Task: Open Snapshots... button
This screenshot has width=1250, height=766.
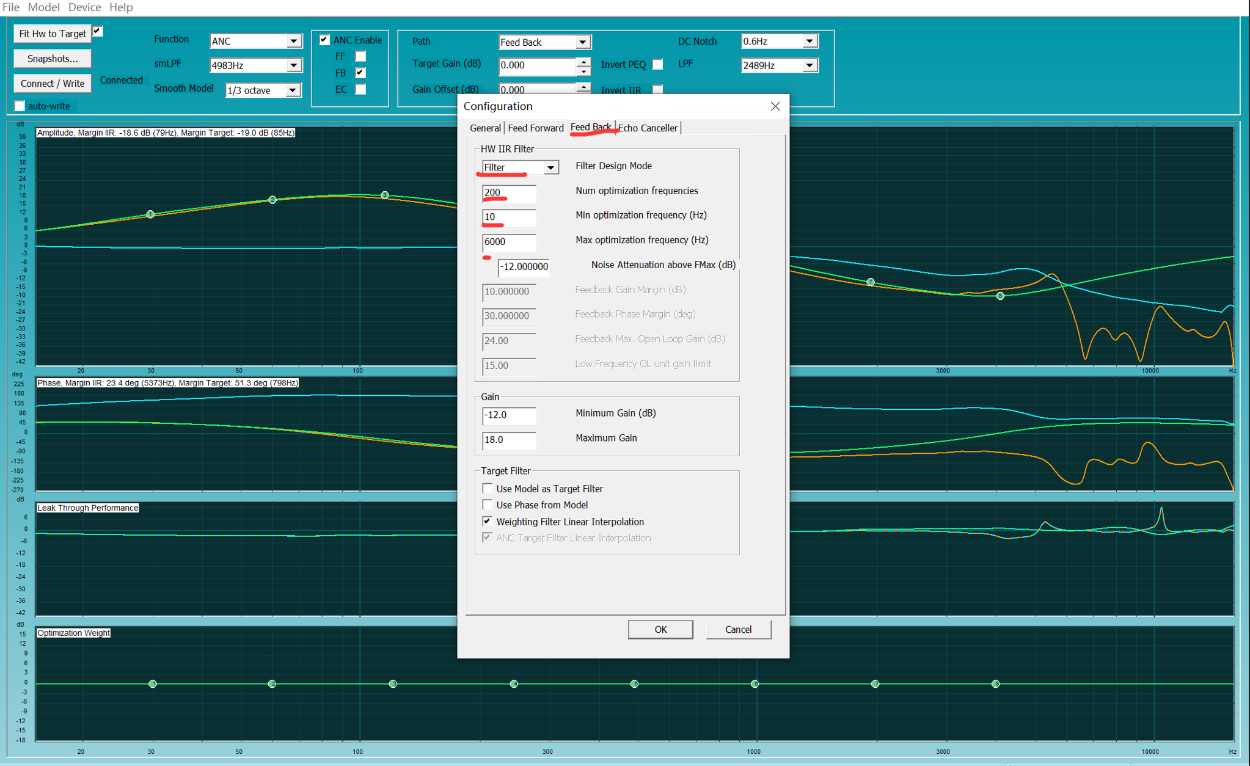Action: [52, 58]
